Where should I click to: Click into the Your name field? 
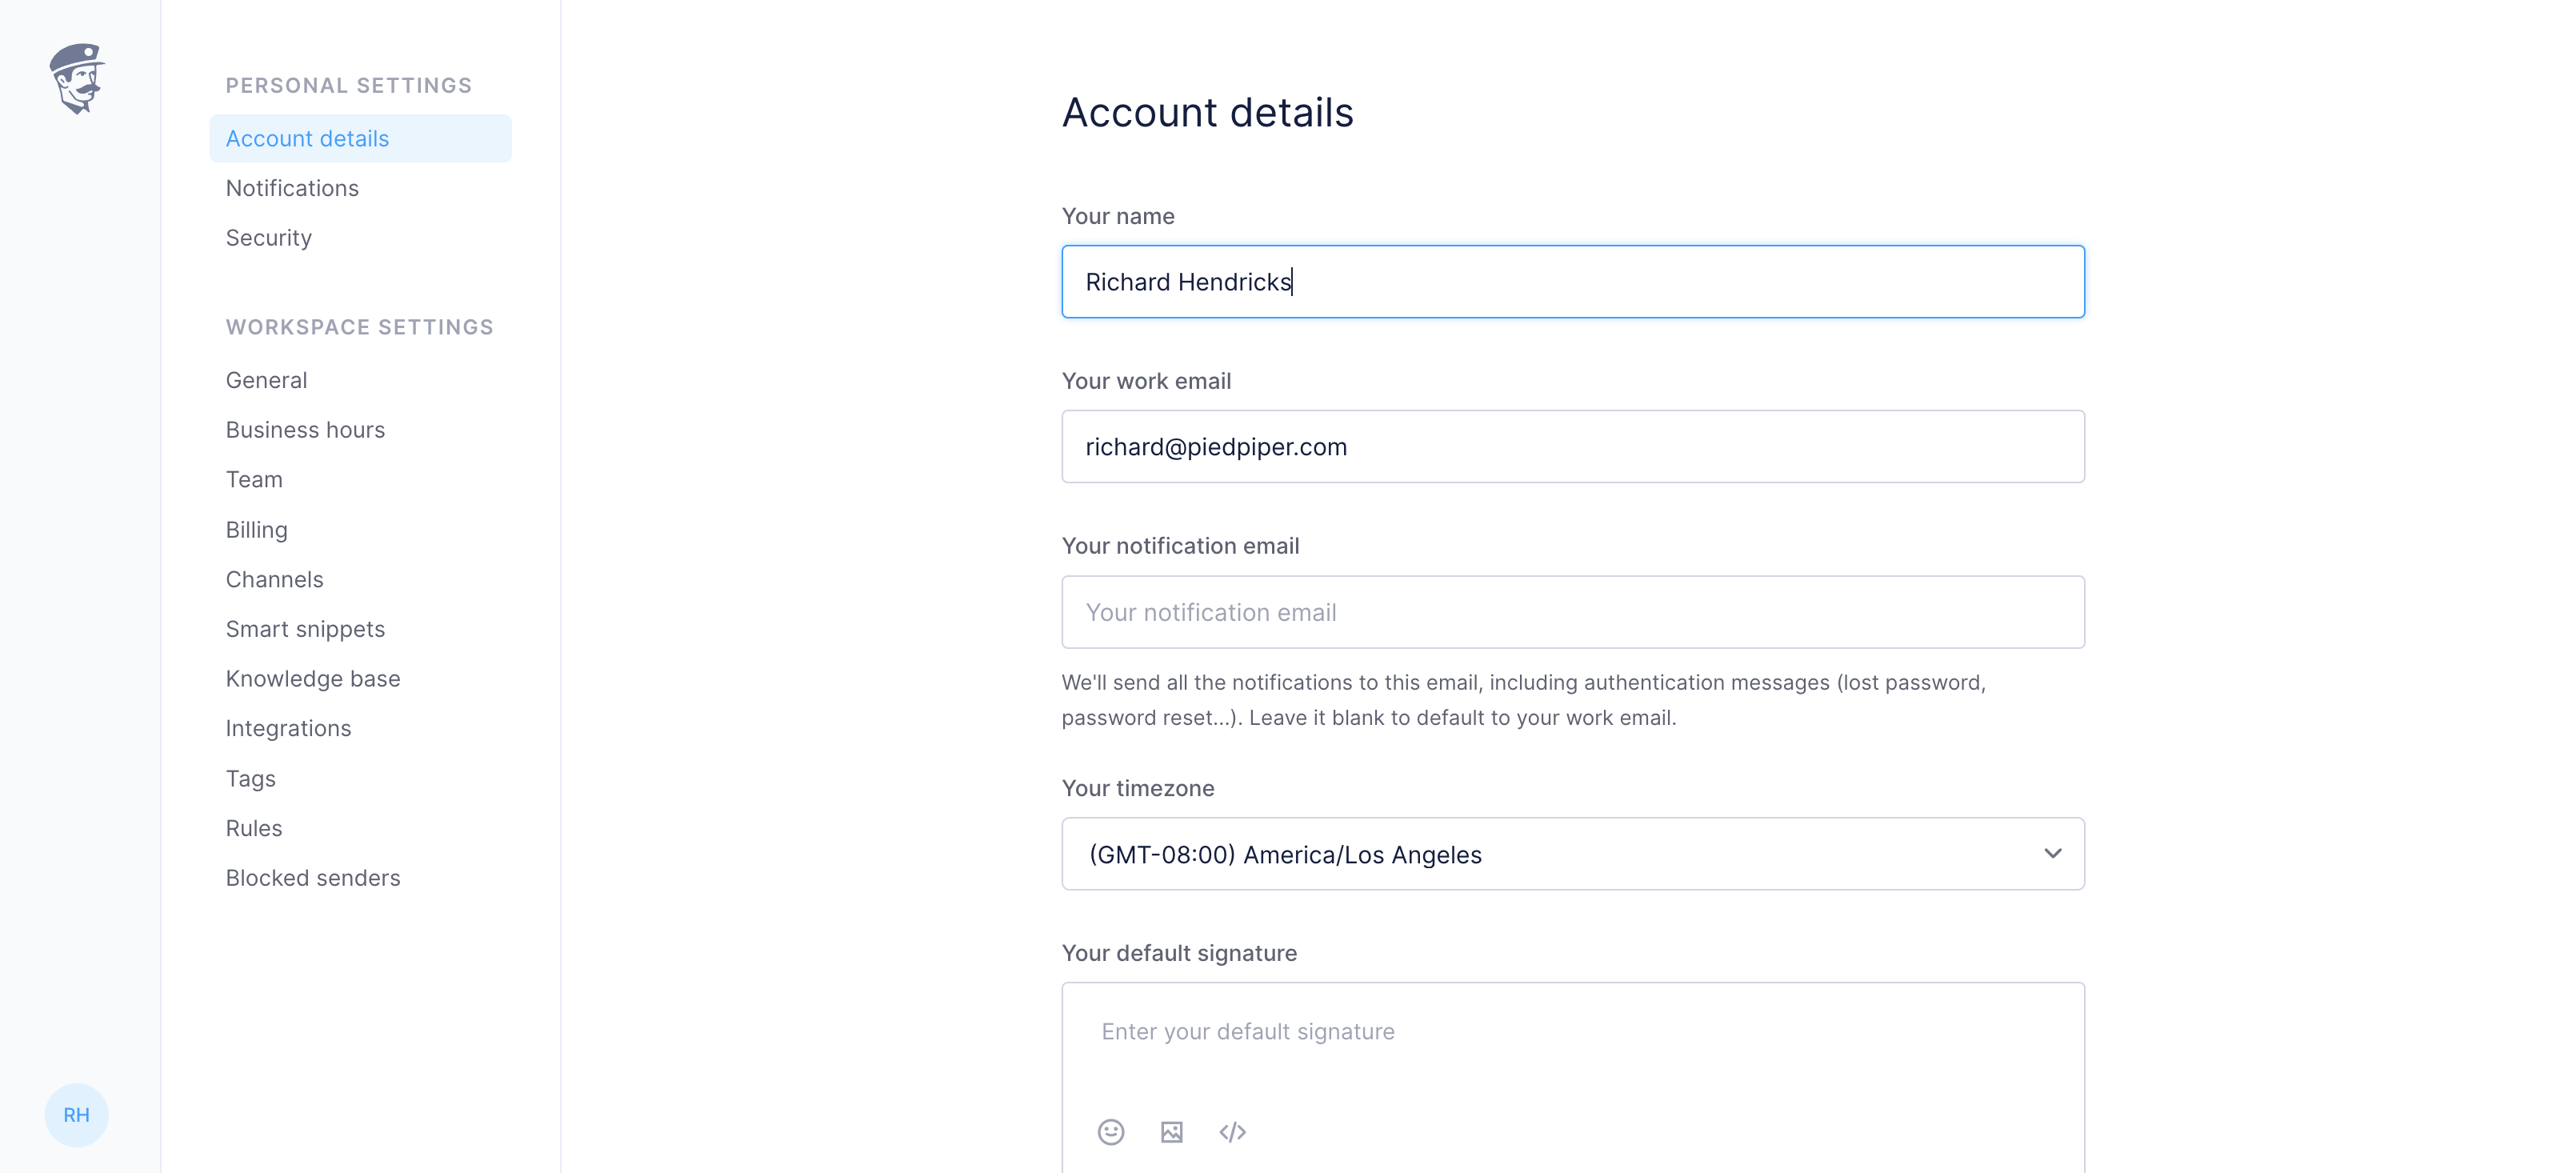point(1573,282)
